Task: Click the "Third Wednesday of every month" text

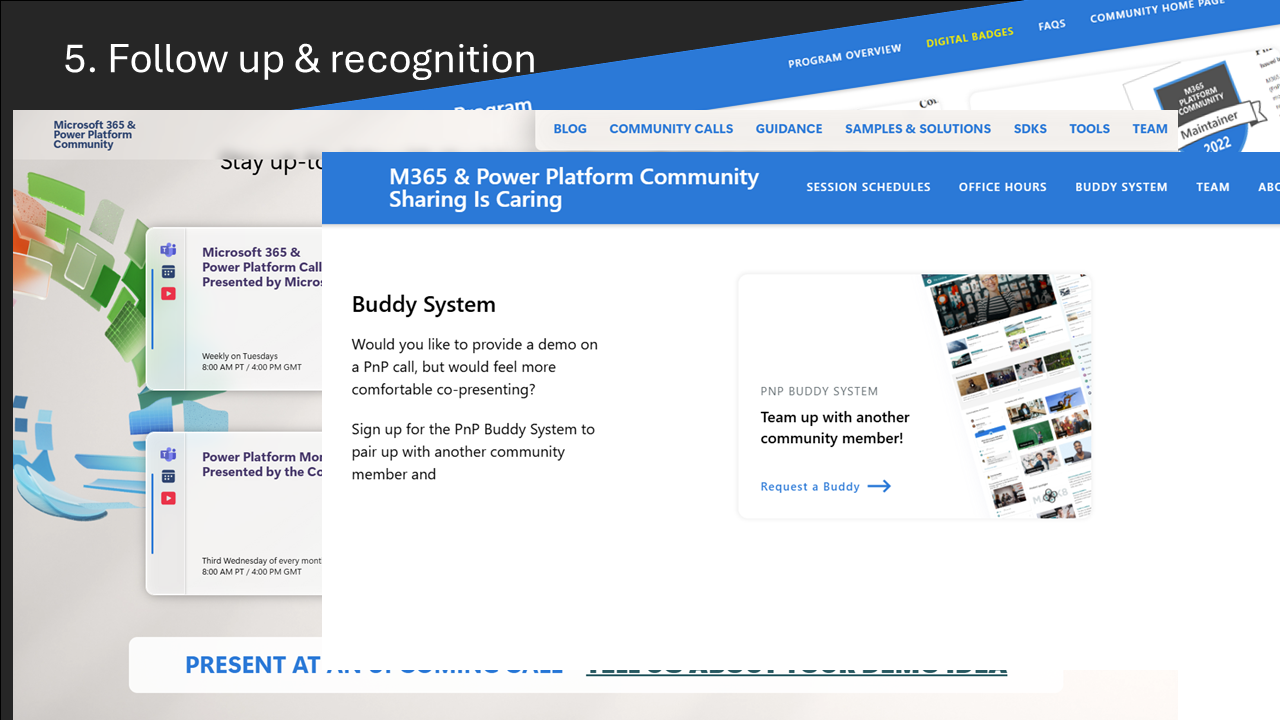Action: pos(262,561)
